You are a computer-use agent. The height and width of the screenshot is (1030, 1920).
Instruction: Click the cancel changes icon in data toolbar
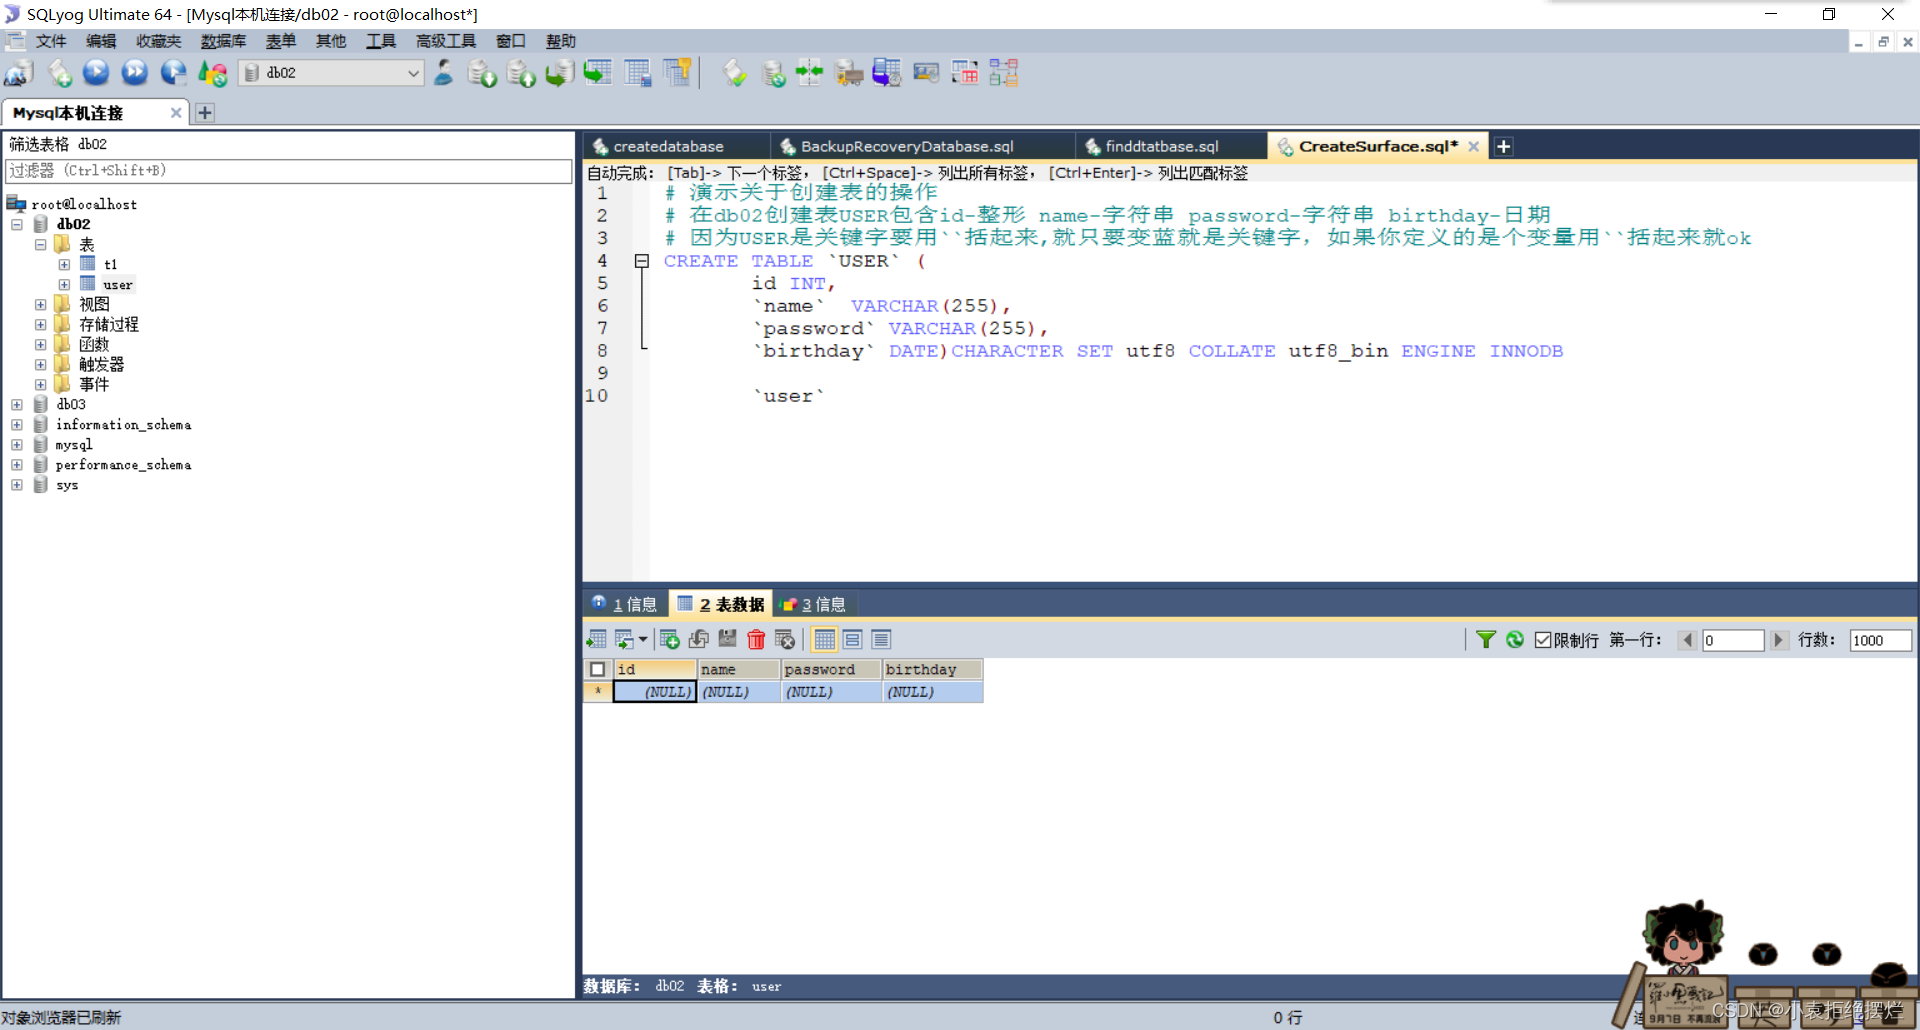click(x=785, y=640)
